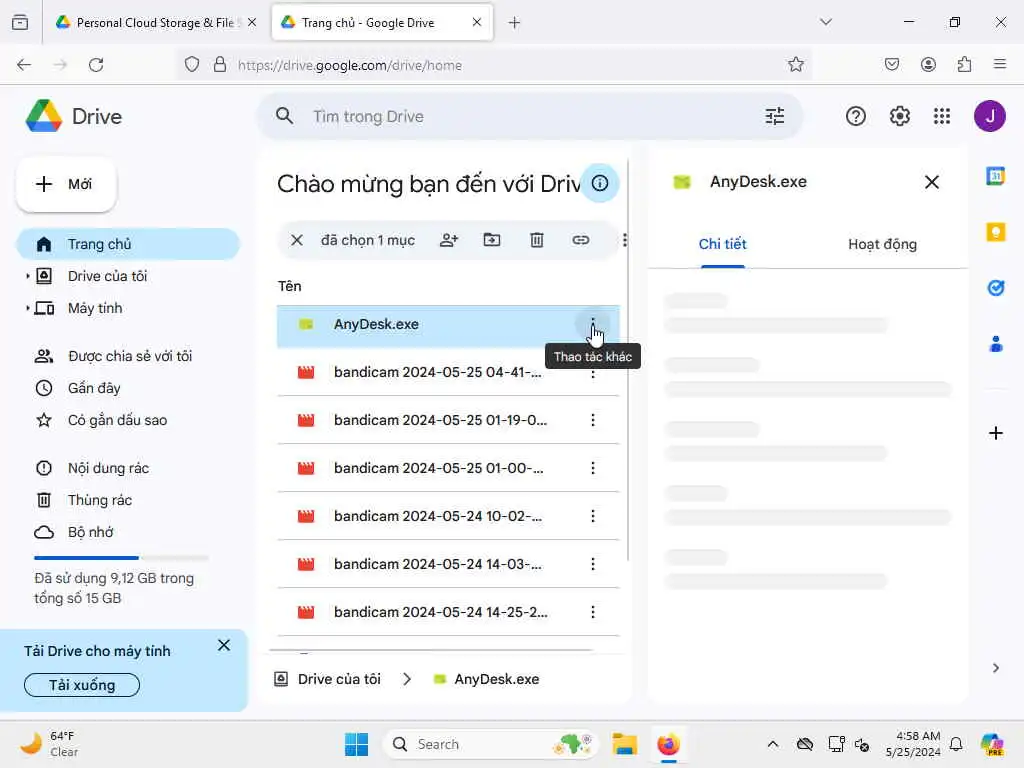This screenshot has height=768, width=1024.
Task: Open more actions for bandicam 2024-05-24 14-25
Action: tap(592, 612)
